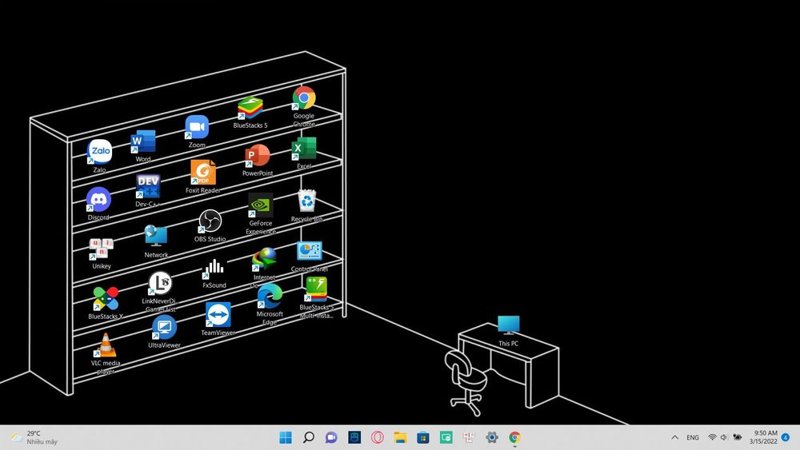Screen dimensions: 800x450
Task: Open the weather widget showing 29°C
Action: 35,437
